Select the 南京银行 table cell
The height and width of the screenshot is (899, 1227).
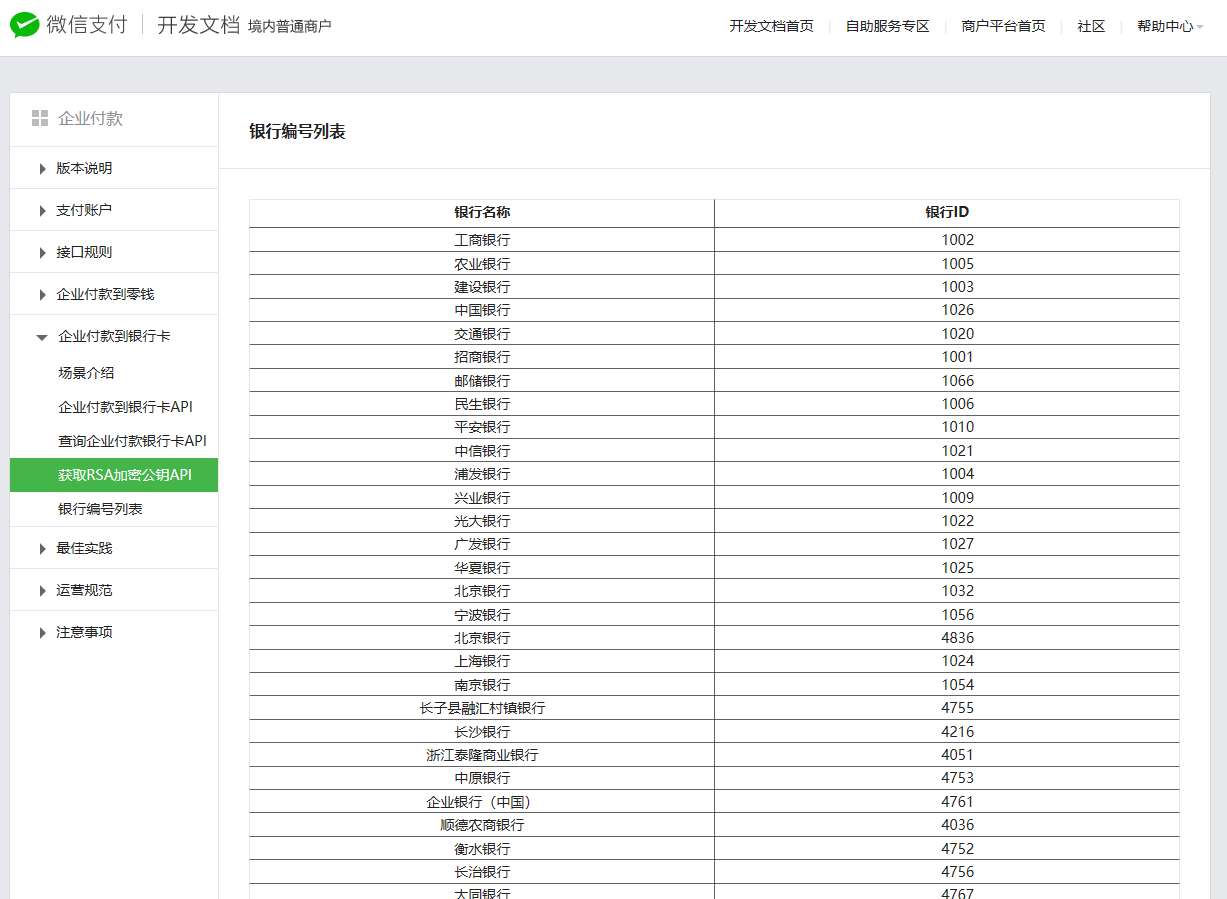click(482, 685)
